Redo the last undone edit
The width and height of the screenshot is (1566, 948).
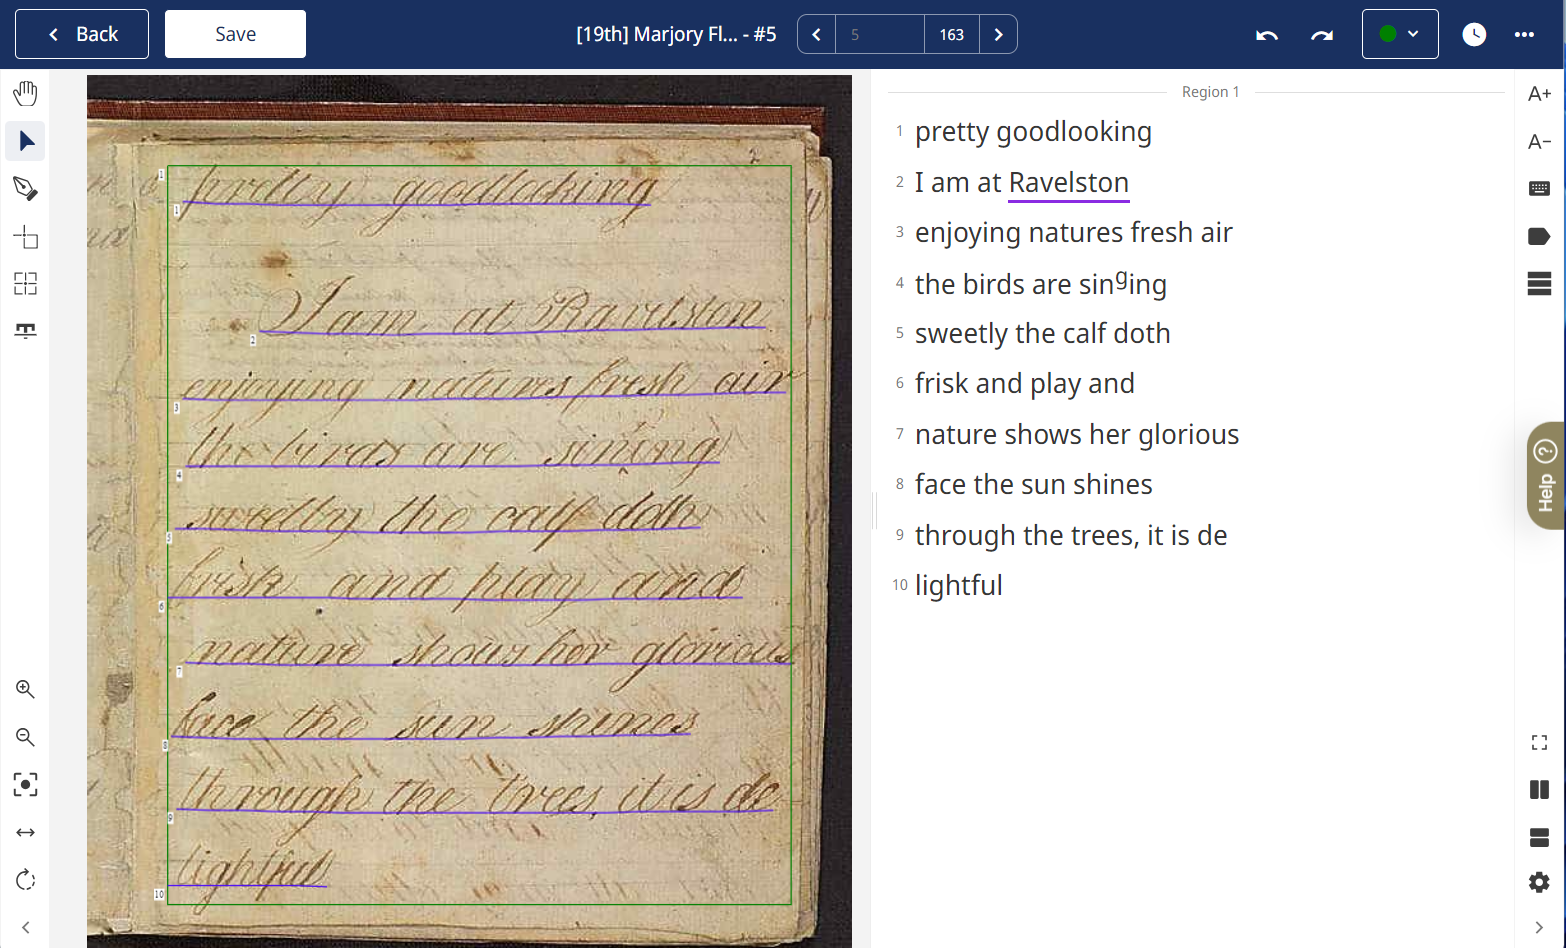[x=1322, y=35]
